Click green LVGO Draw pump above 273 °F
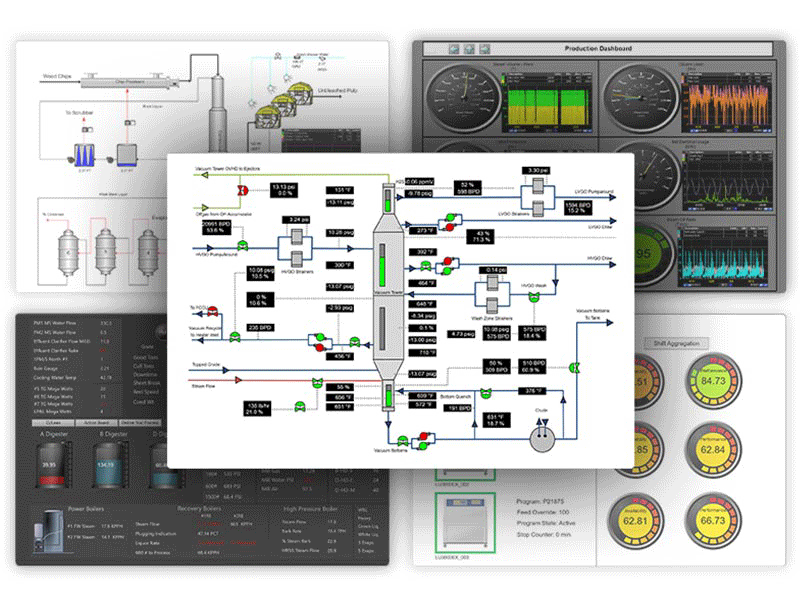Screen dimensions: 800x604 click(450, 218)
